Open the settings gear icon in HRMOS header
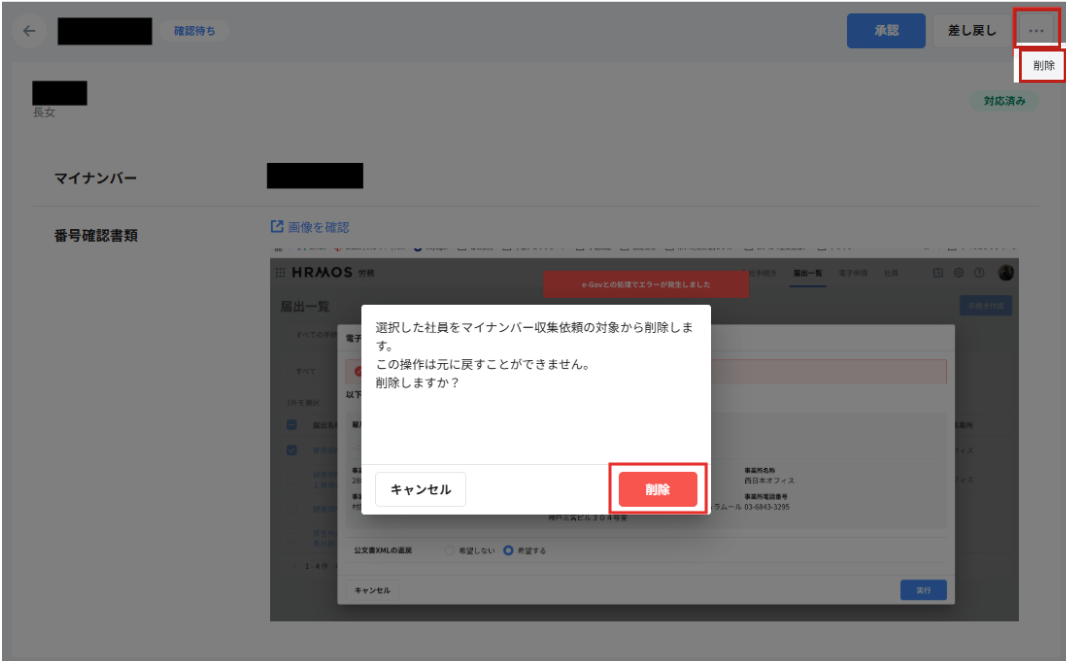The width and height of the screenshot is (1066, 661). pyautogui.click(x=958, y=273)
